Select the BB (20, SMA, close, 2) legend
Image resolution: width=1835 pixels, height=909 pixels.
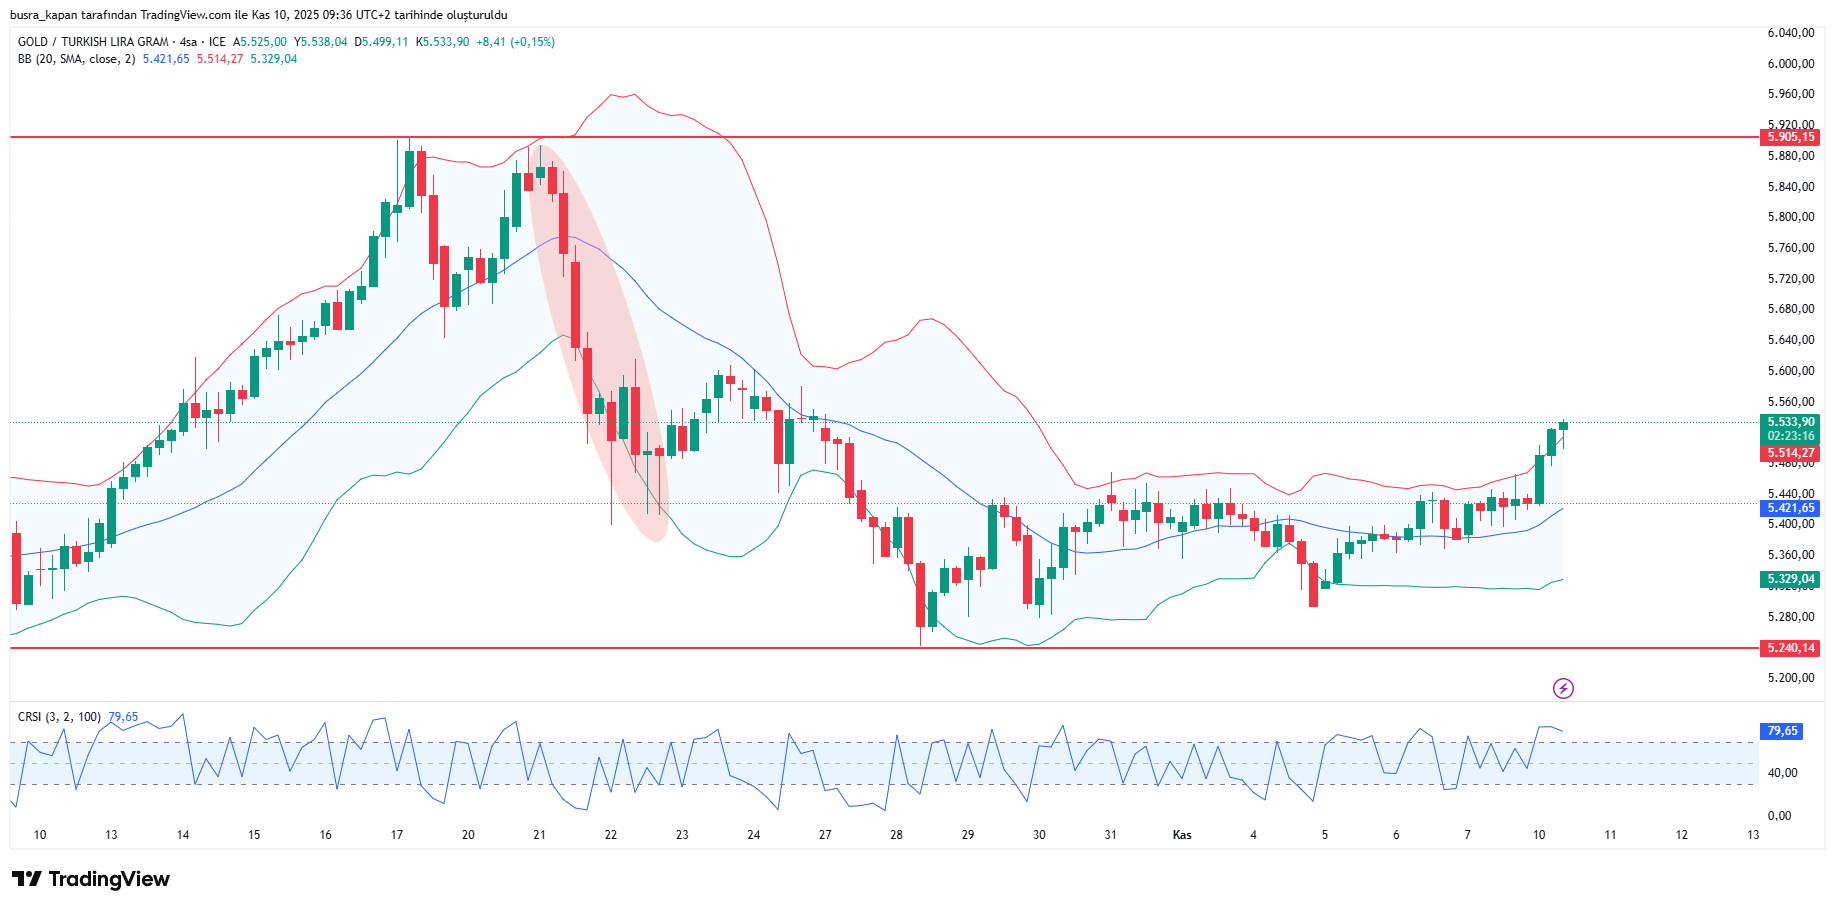point(76,59)
